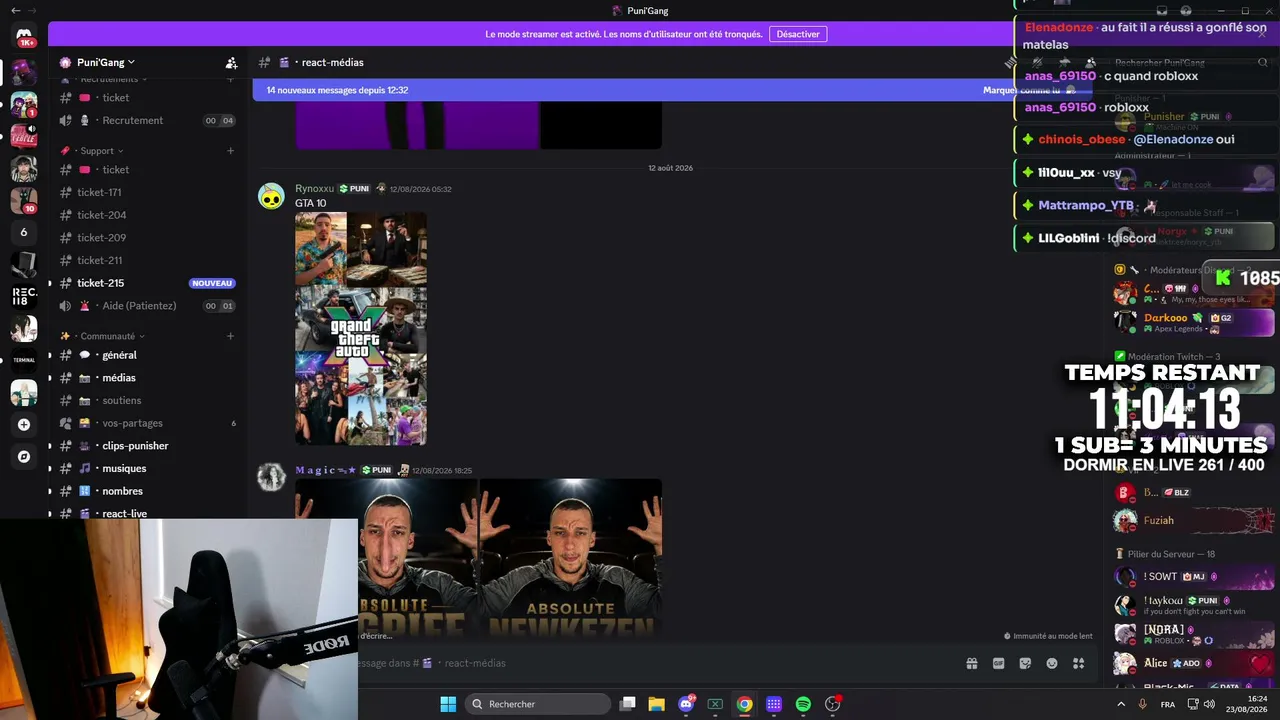This screenshot has width=1280, height=720.
Task: Switch the FRA keyboard language indicator
Action: coord(1167,705)
